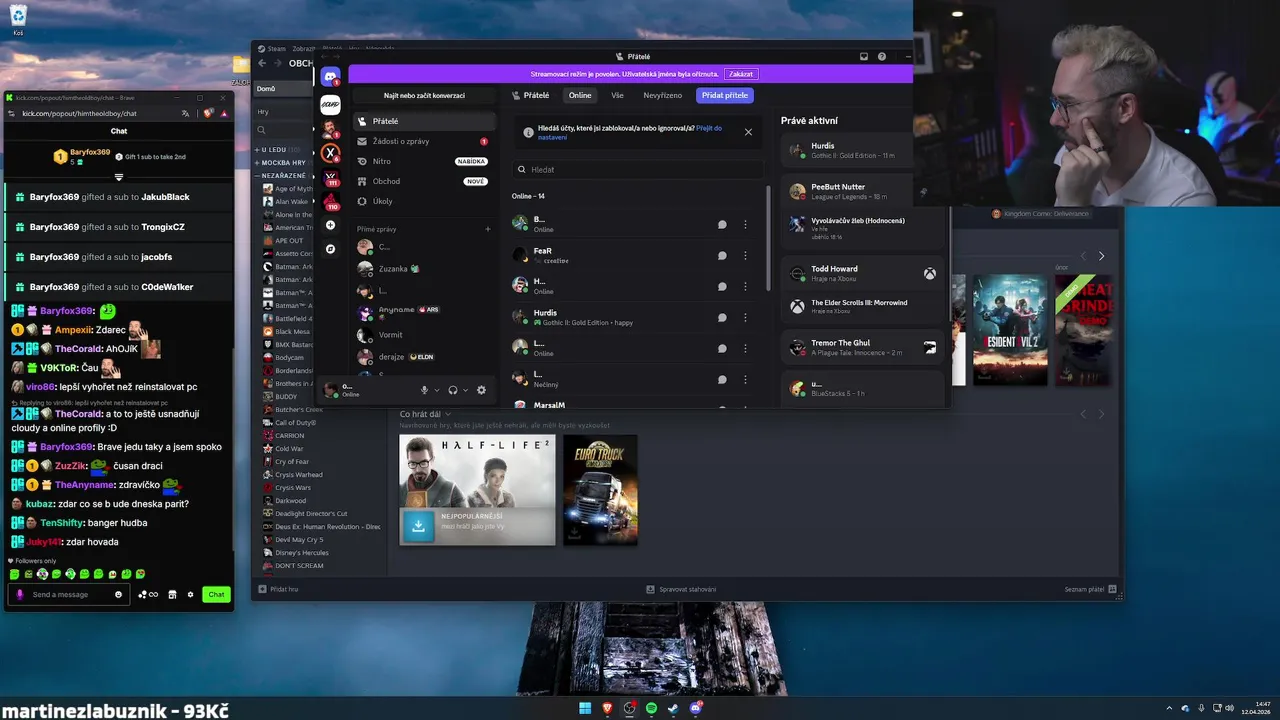Click Send a message field in Kick chat
This screenshot has width=1280, height=720.
(x=69, y=594)
